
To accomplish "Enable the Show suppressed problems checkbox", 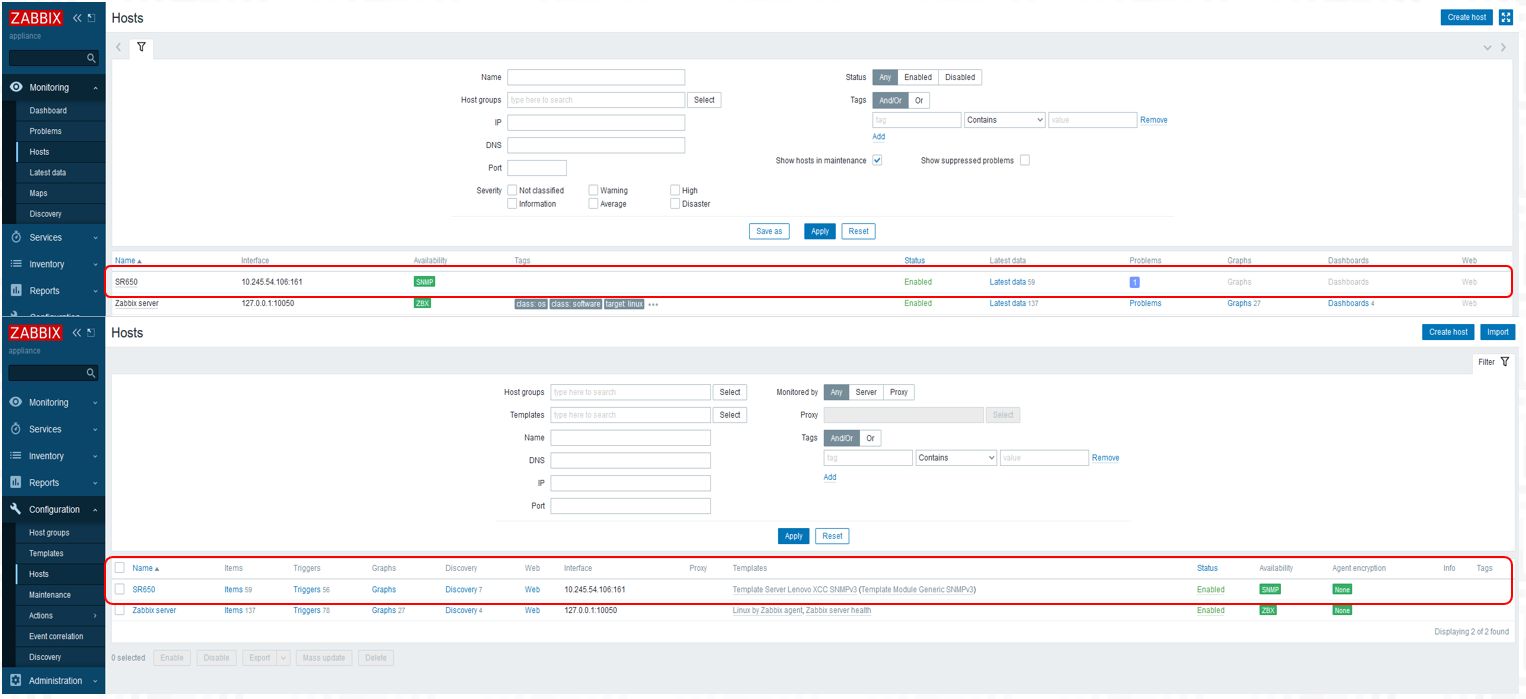I will [1025, 160].
